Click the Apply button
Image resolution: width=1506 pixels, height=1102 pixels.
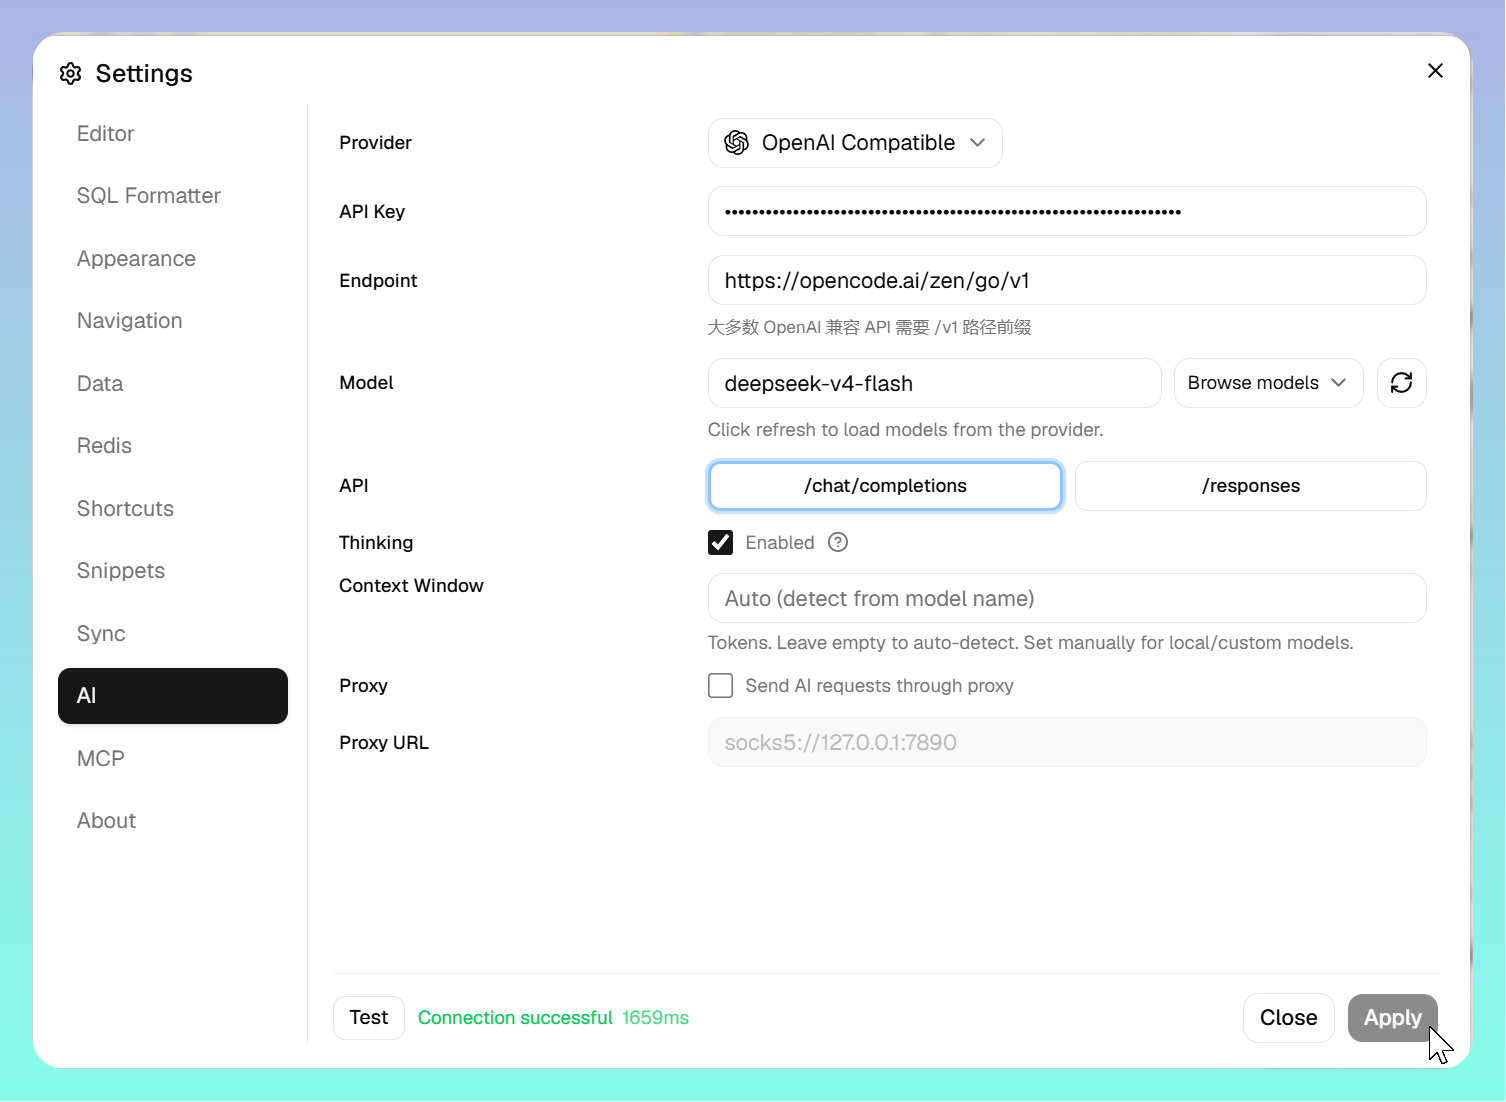[1392, 1018]
